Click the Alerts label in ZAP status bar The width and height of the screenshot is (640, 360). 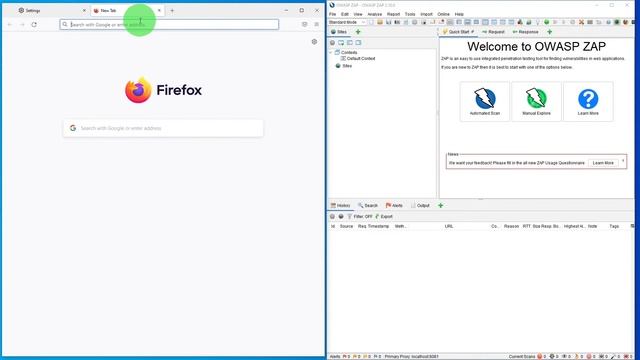(x=335, y=357)
